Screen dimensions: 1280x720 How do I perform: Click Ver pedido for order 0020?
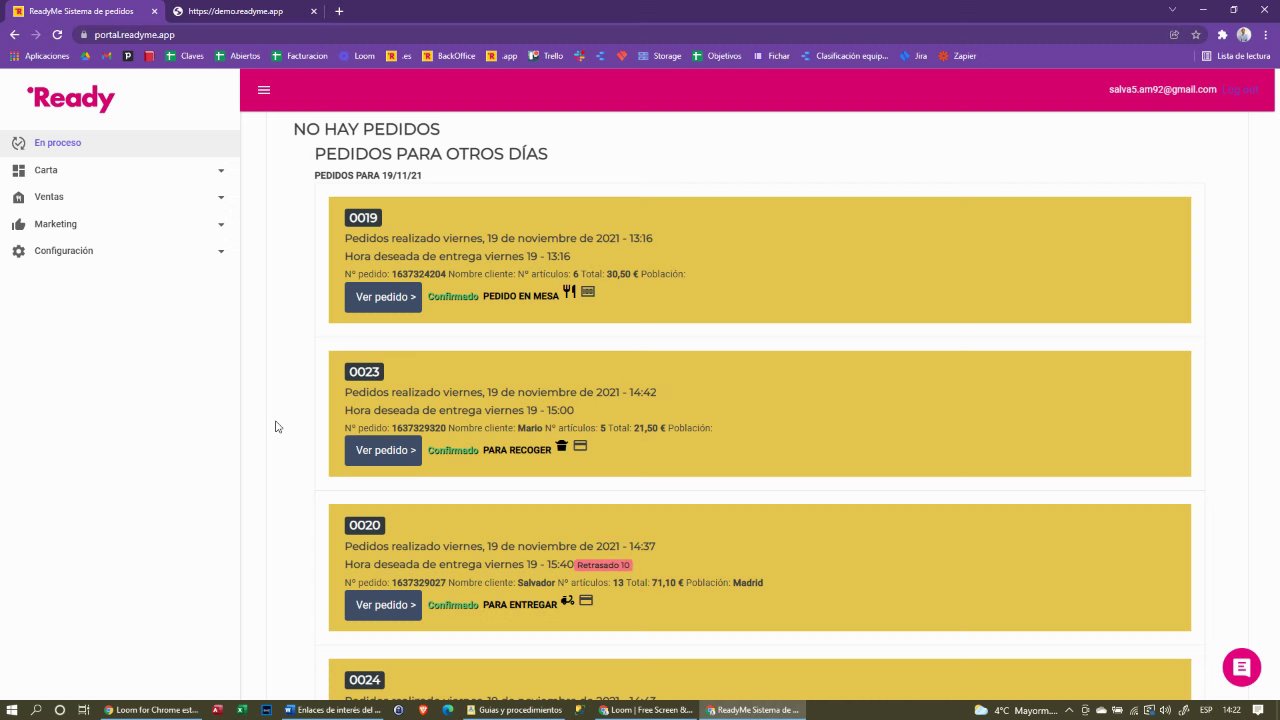tap(383, 605)
